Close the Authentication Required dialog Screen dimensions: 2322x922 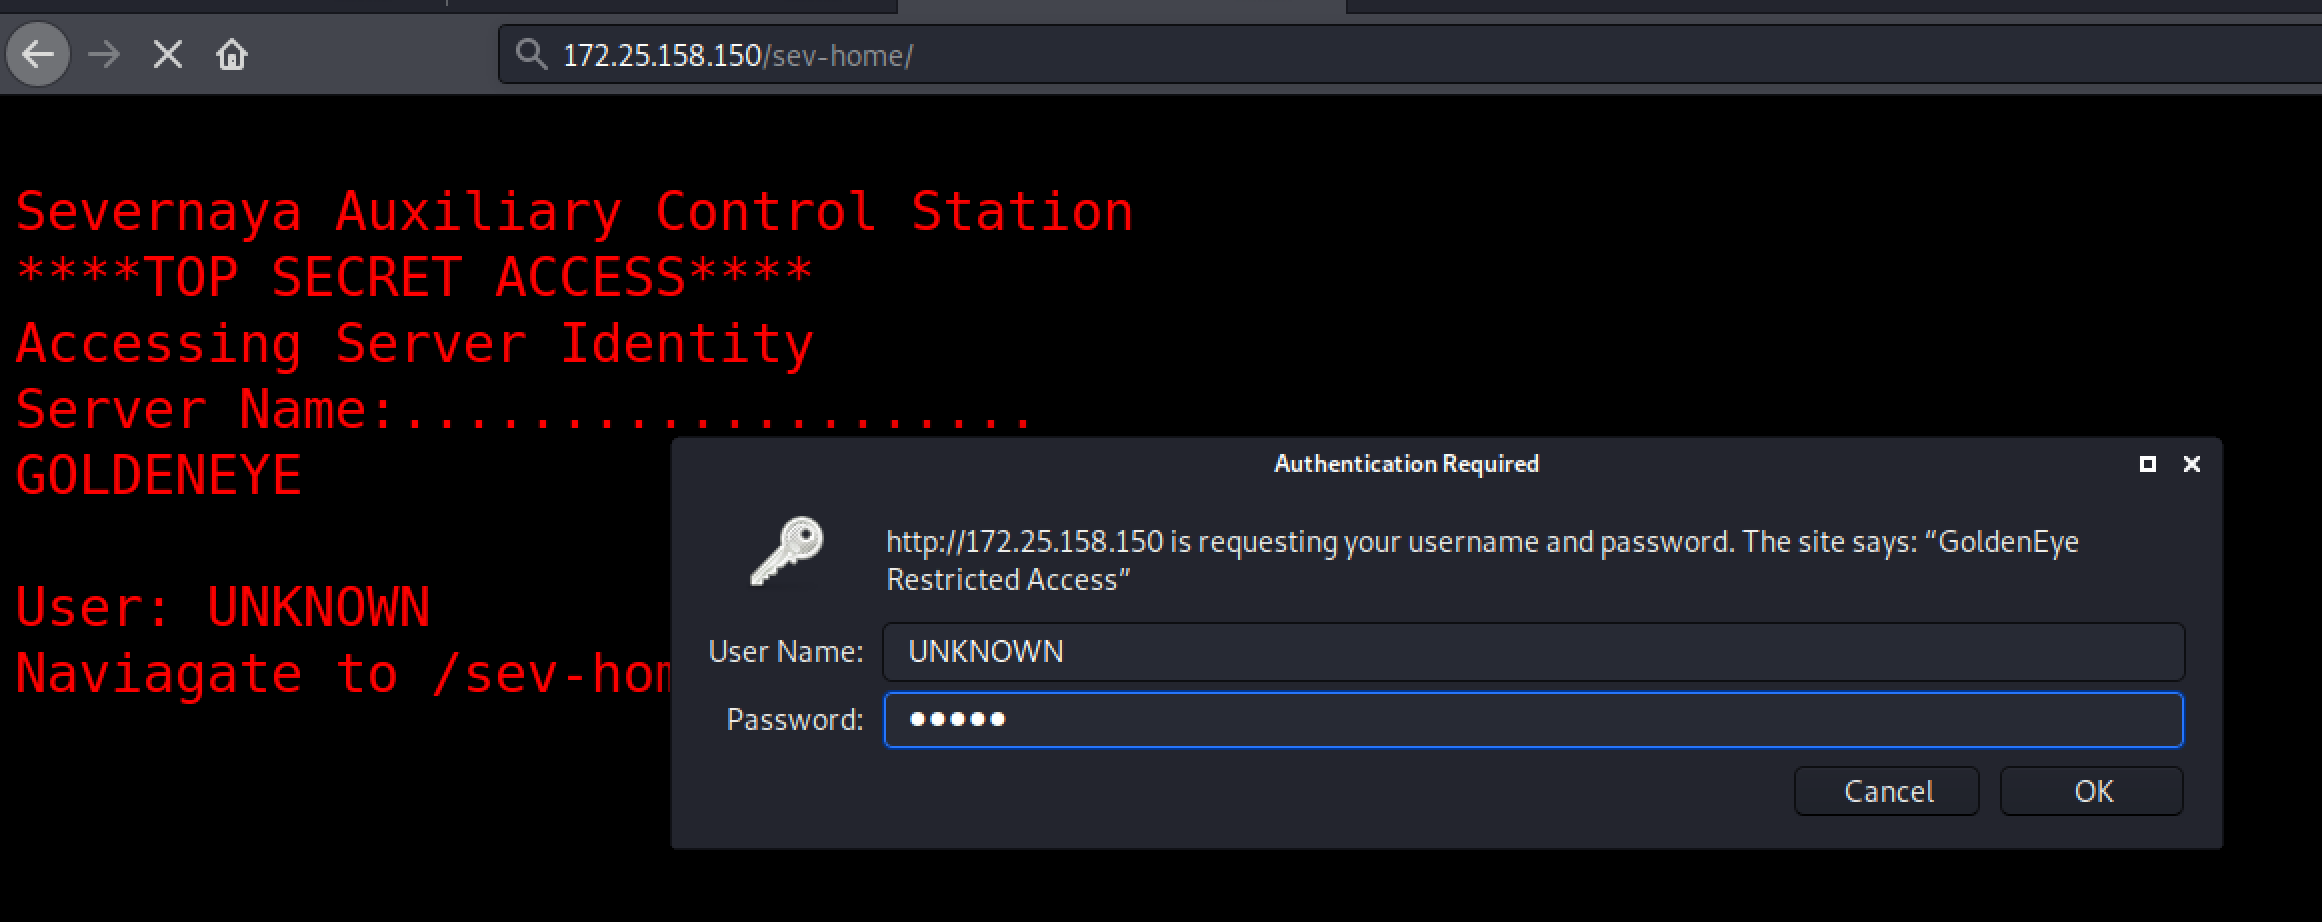click(2191, 464)
